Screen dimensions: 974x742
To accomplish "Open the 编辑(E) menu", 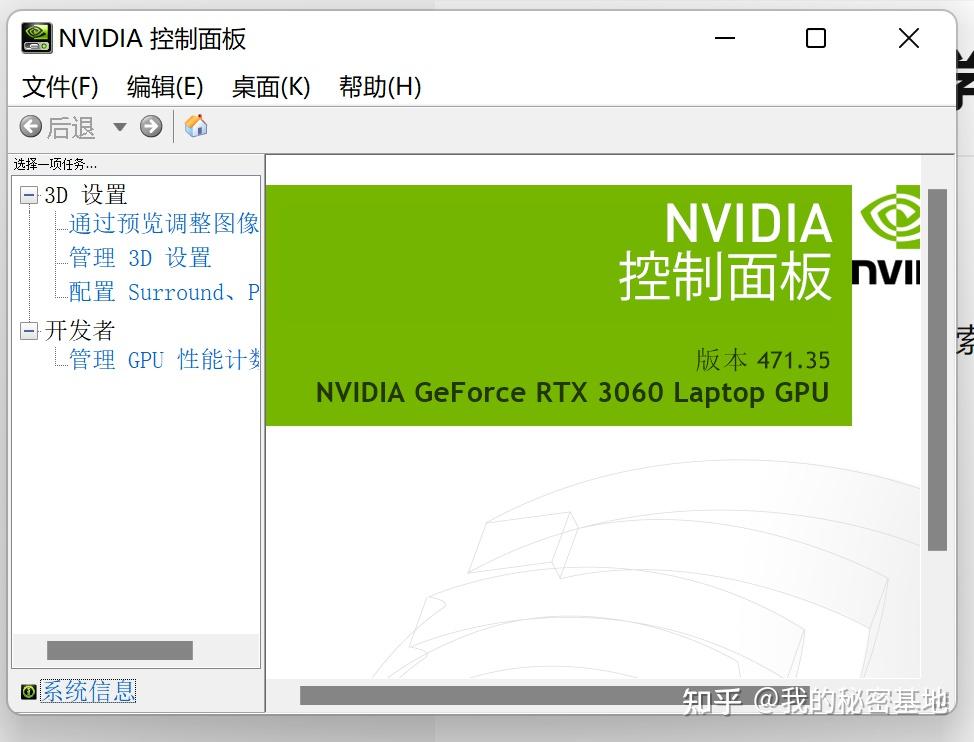I will [x=165, y=87].
